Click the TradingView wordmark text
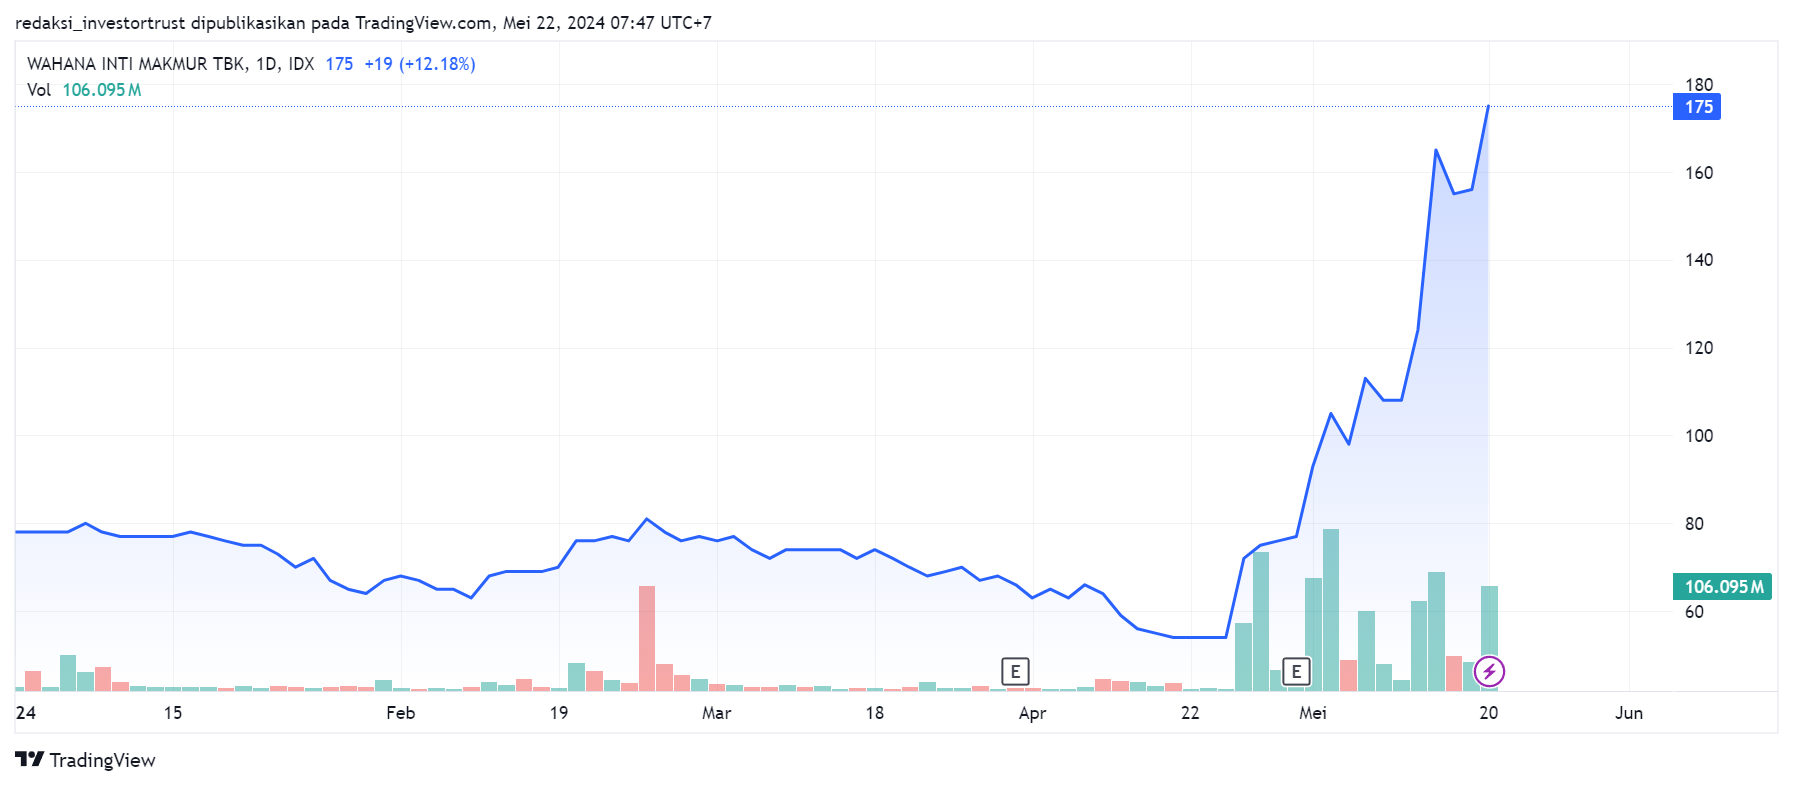 (x=103, y=760)
